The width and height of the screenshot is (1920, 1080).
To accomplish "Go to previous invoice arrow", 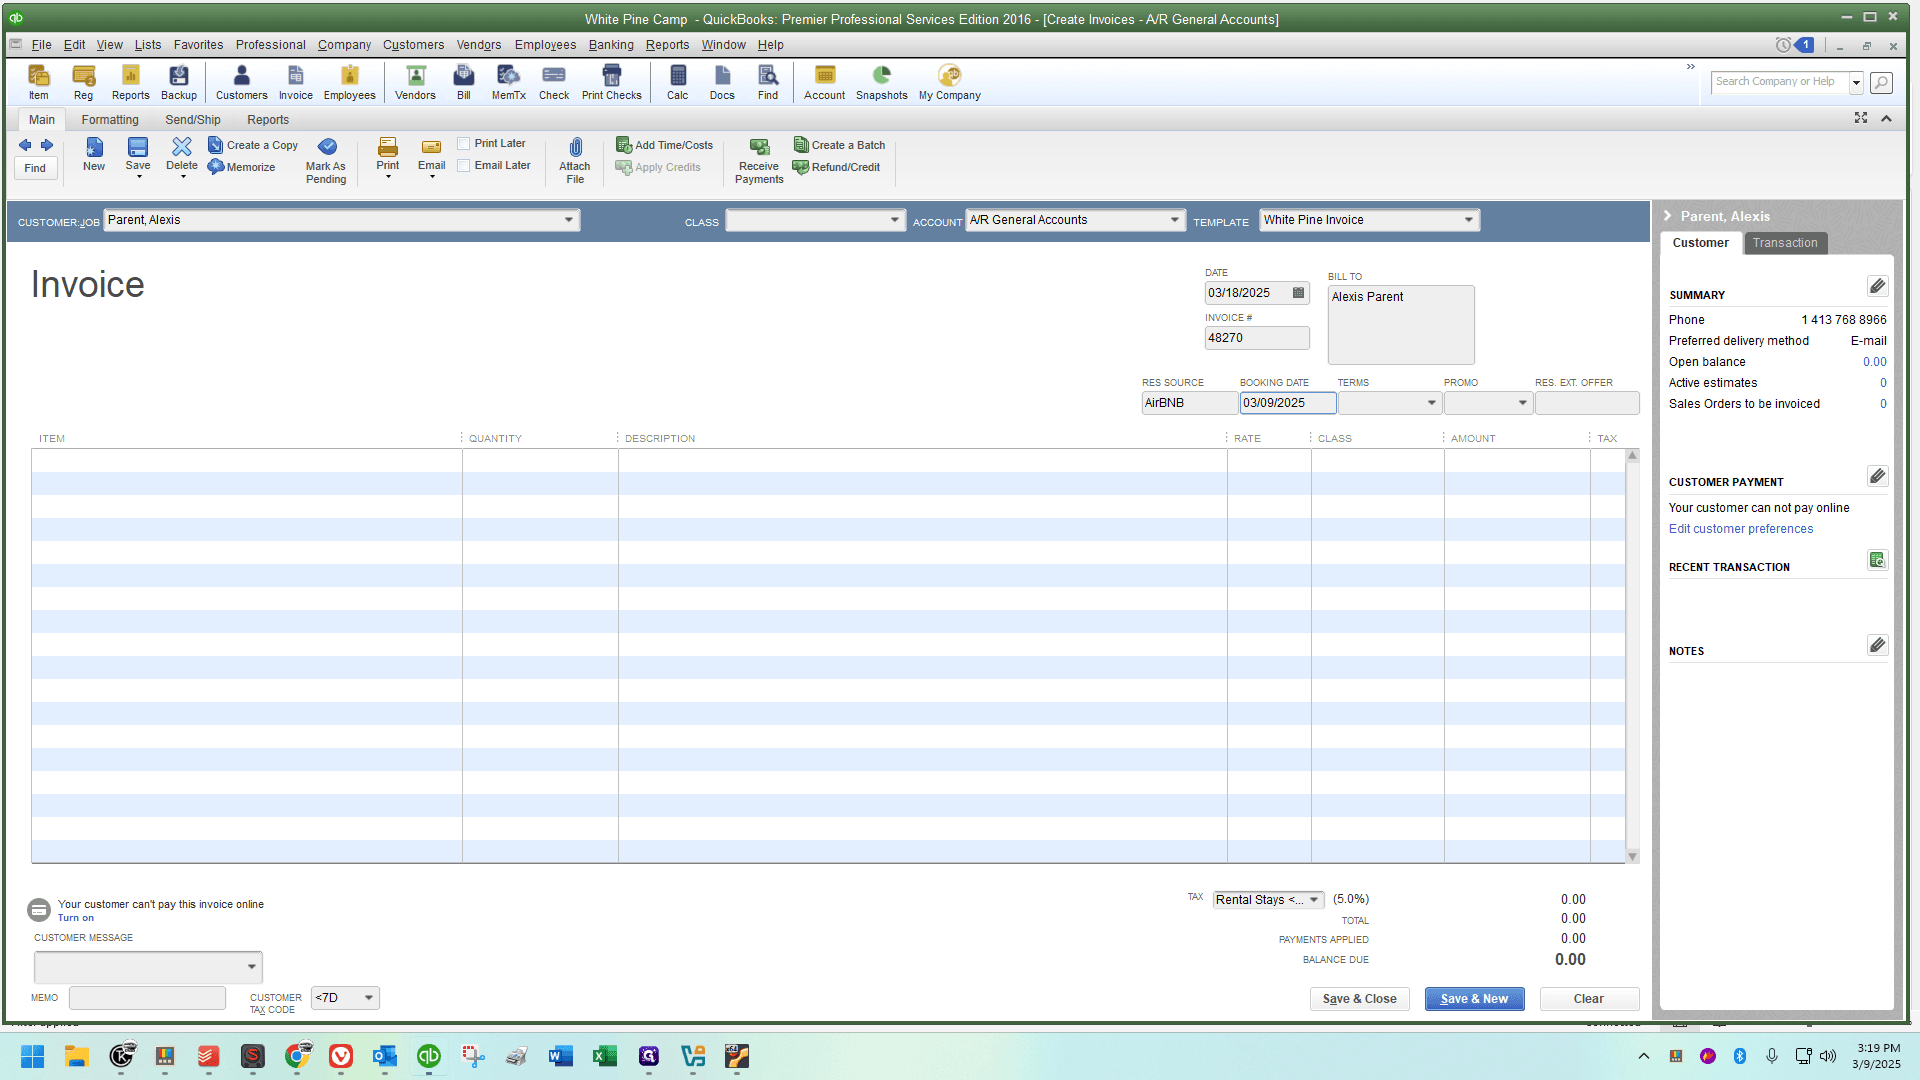I will click(25, 145).
